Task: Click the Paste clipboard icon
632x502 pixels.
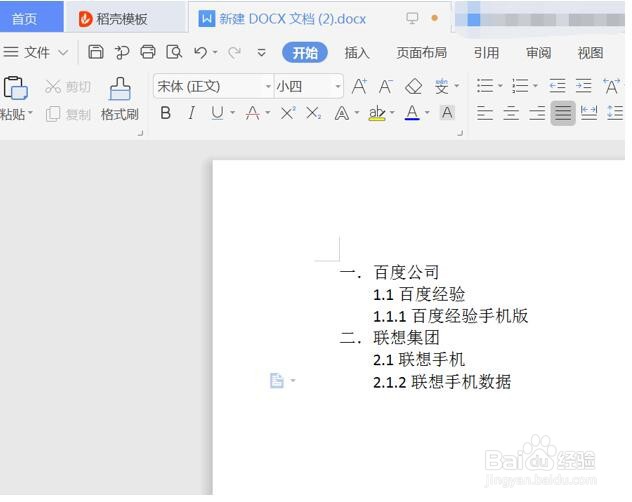Action: click(x=15, y=87)
